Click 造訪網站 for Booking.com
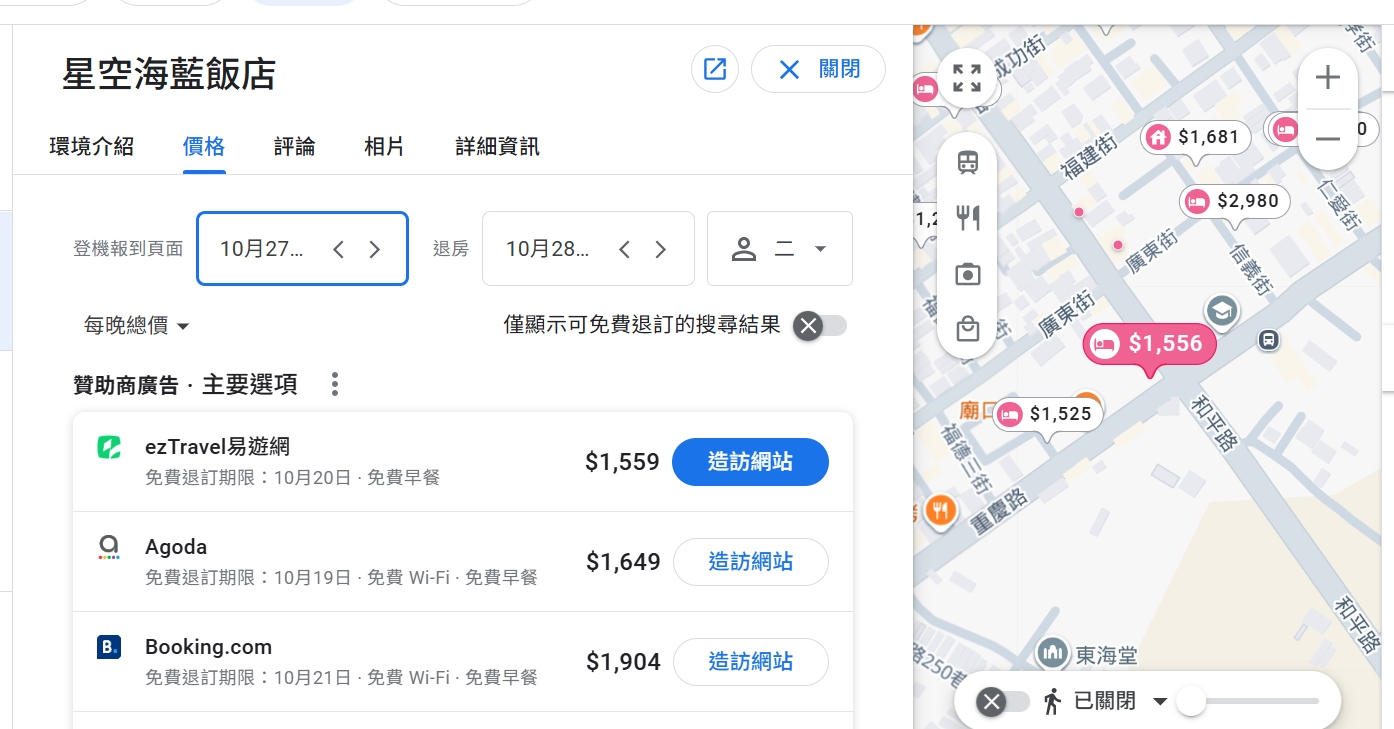This screenshot has height=729, width=1394. 750,662
